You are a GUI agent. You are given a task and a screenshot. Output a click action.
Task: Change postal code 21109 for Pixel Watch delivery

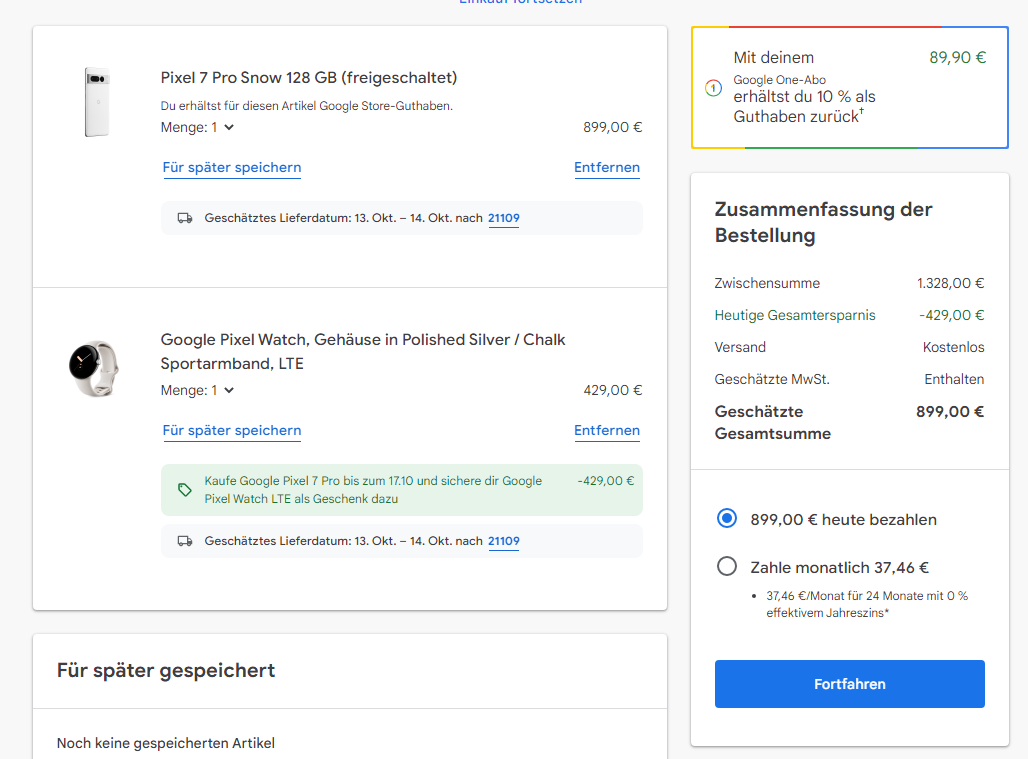point(503,541)
